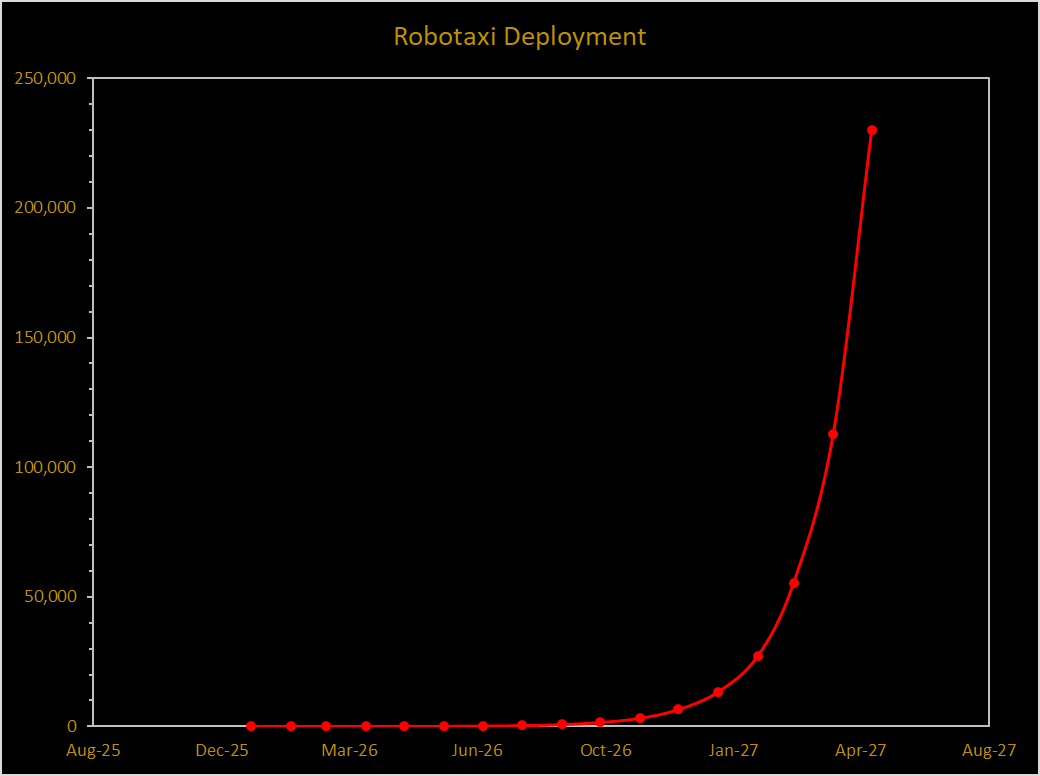Click the Oct-26 x-axis label

coord(606,751)
